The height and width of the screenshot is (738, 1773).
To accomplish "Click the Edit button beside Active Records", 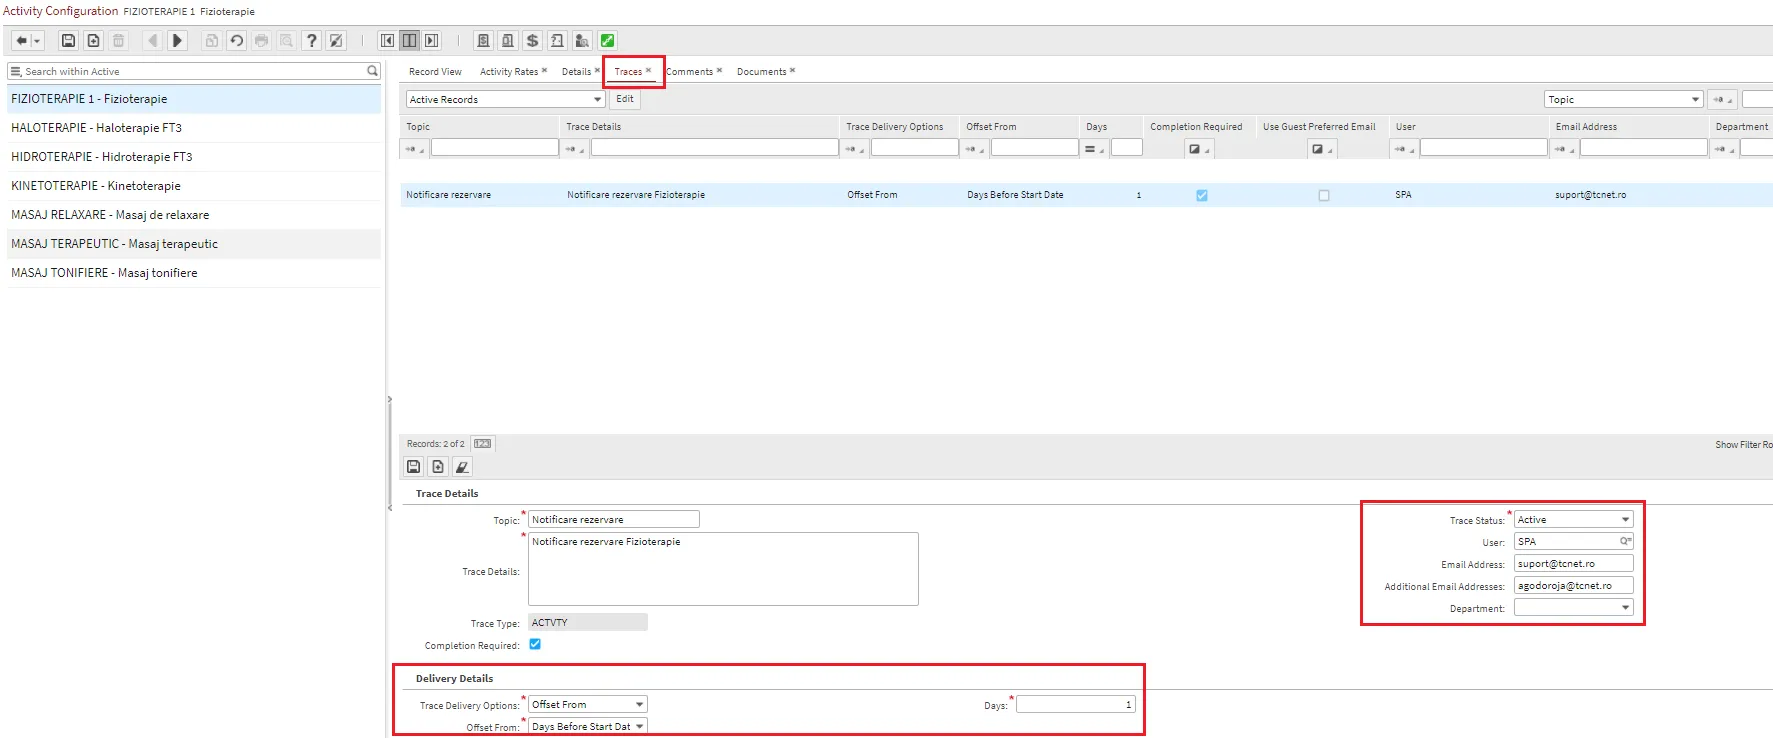I will point(625,100).
